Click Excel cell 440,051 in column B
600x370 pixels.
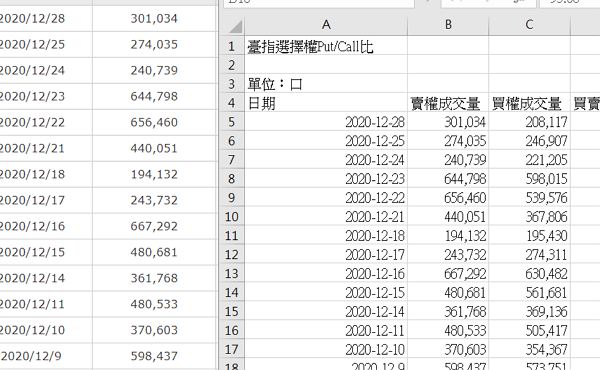coord(448,217)
